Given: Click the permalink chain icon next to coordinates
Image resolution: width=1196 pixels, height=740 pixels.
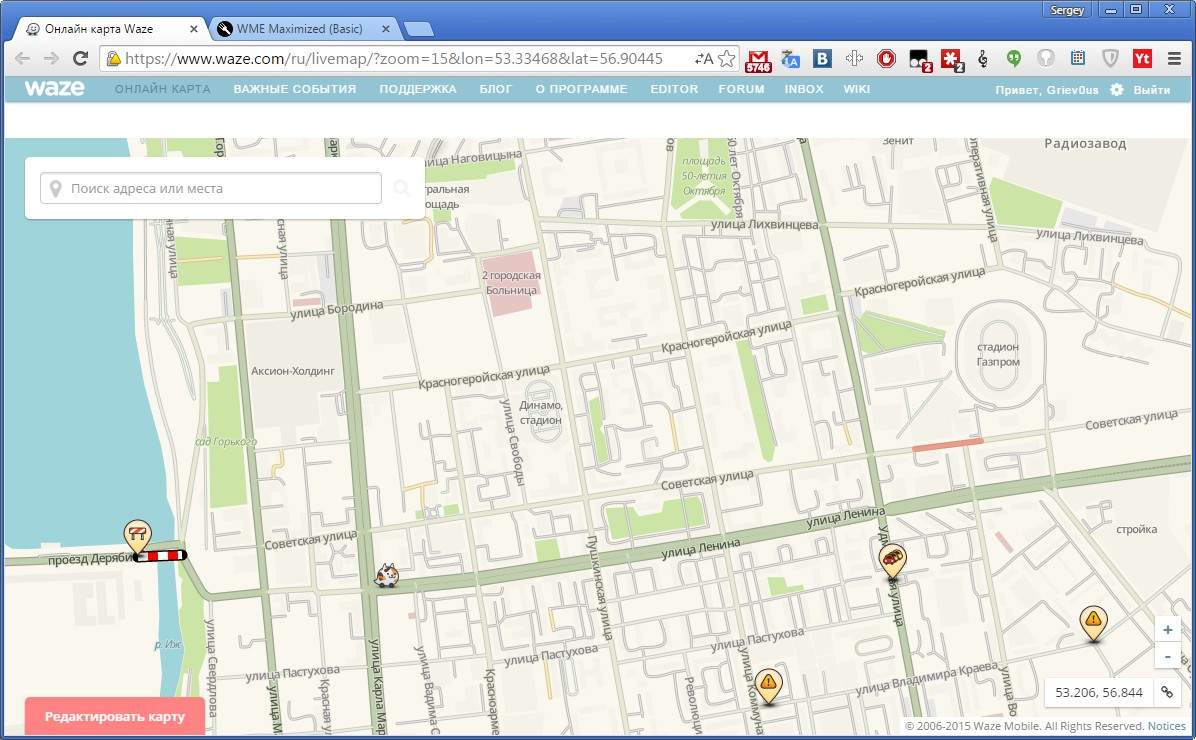Looking at the screenshot, I should 1167,692.
